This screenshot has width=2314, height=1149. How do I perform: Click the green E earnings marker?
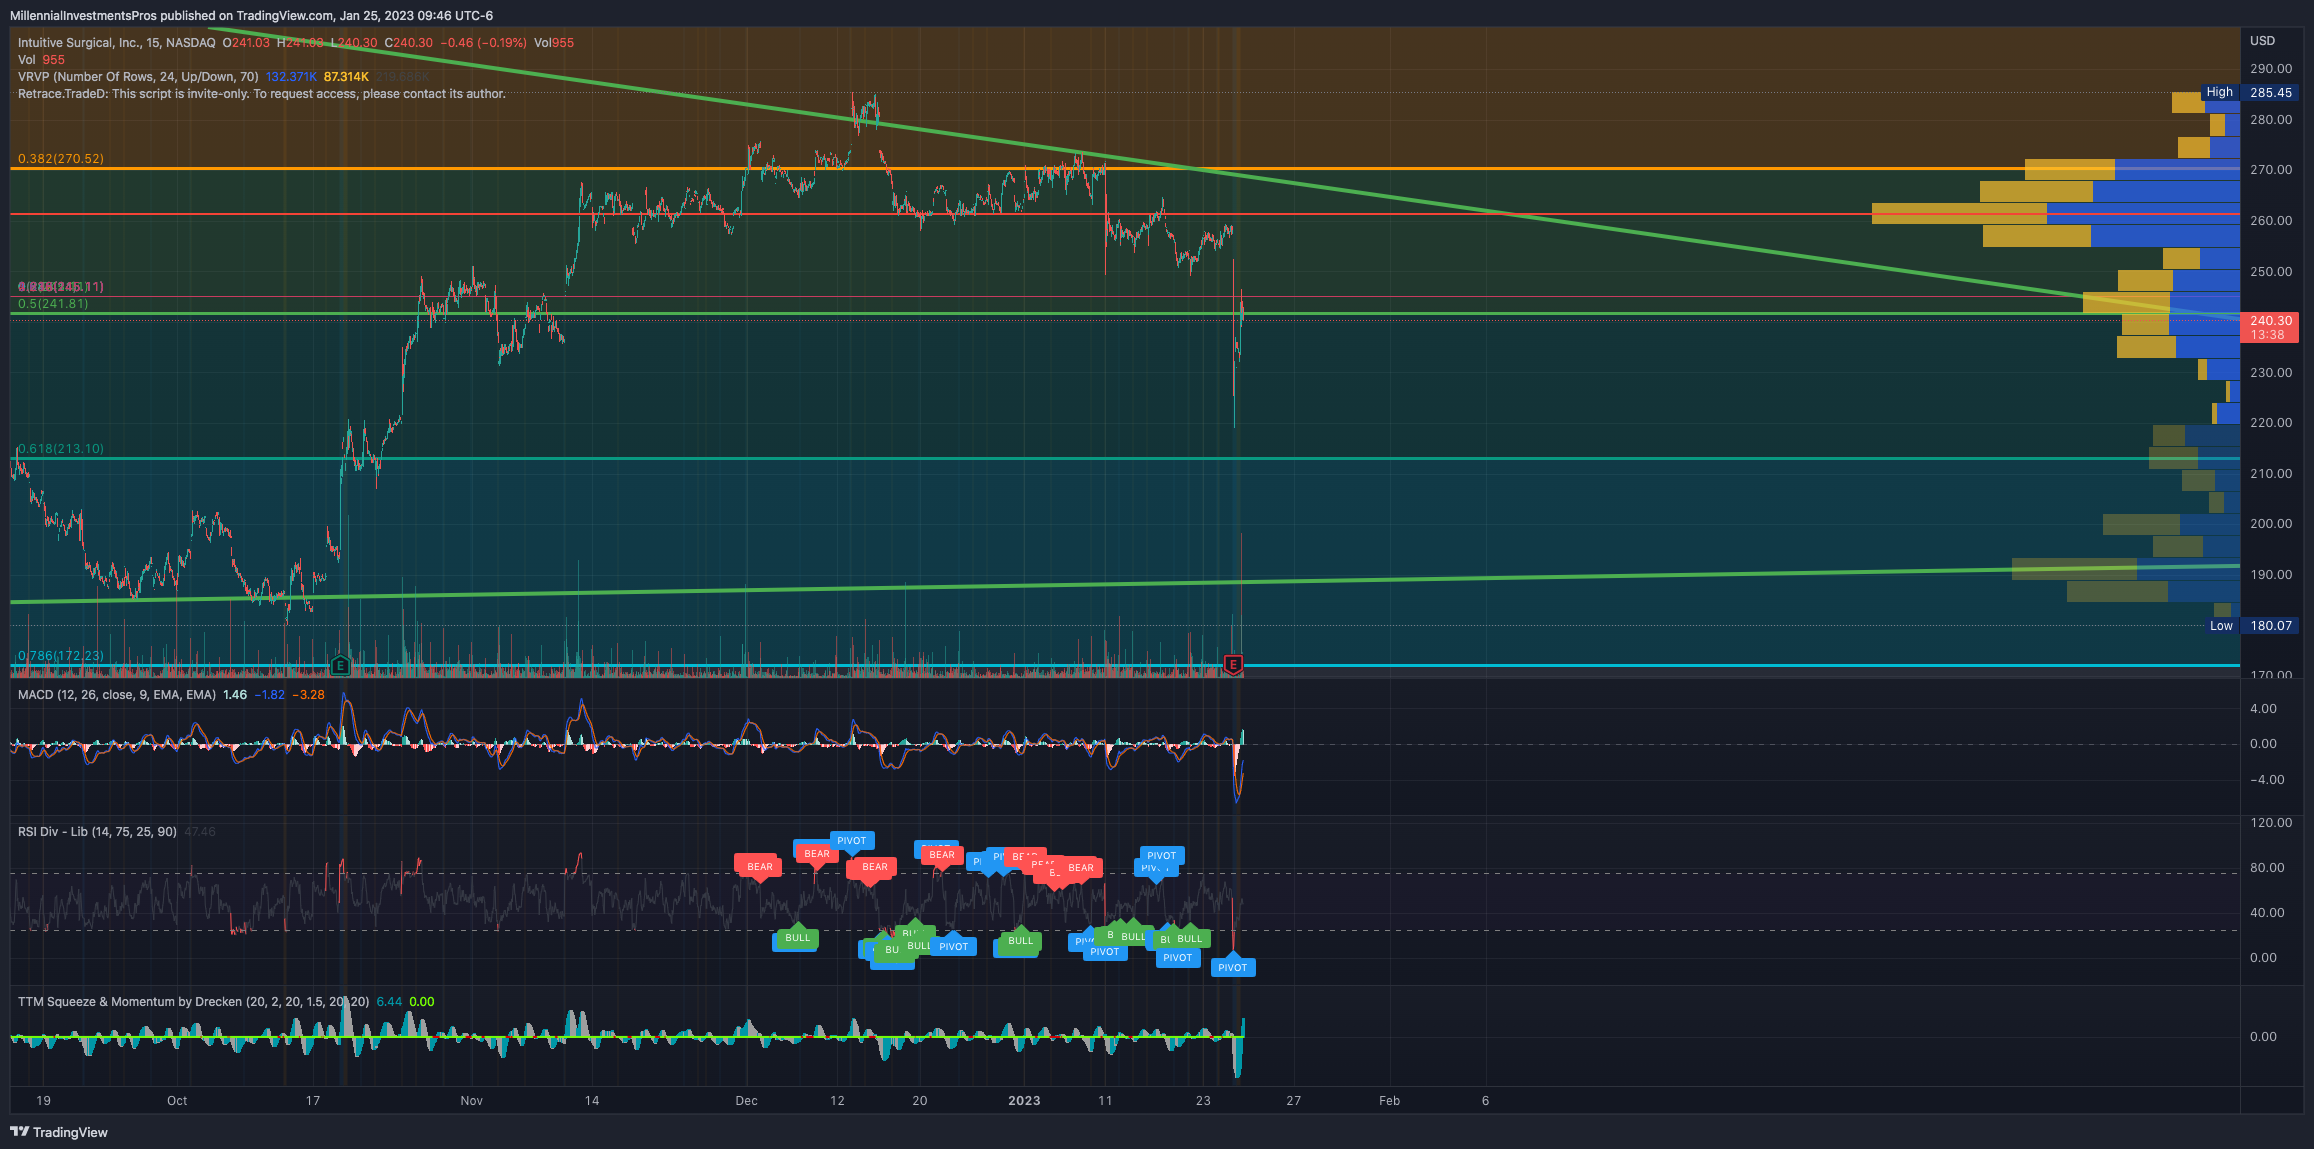click(340, 665)
